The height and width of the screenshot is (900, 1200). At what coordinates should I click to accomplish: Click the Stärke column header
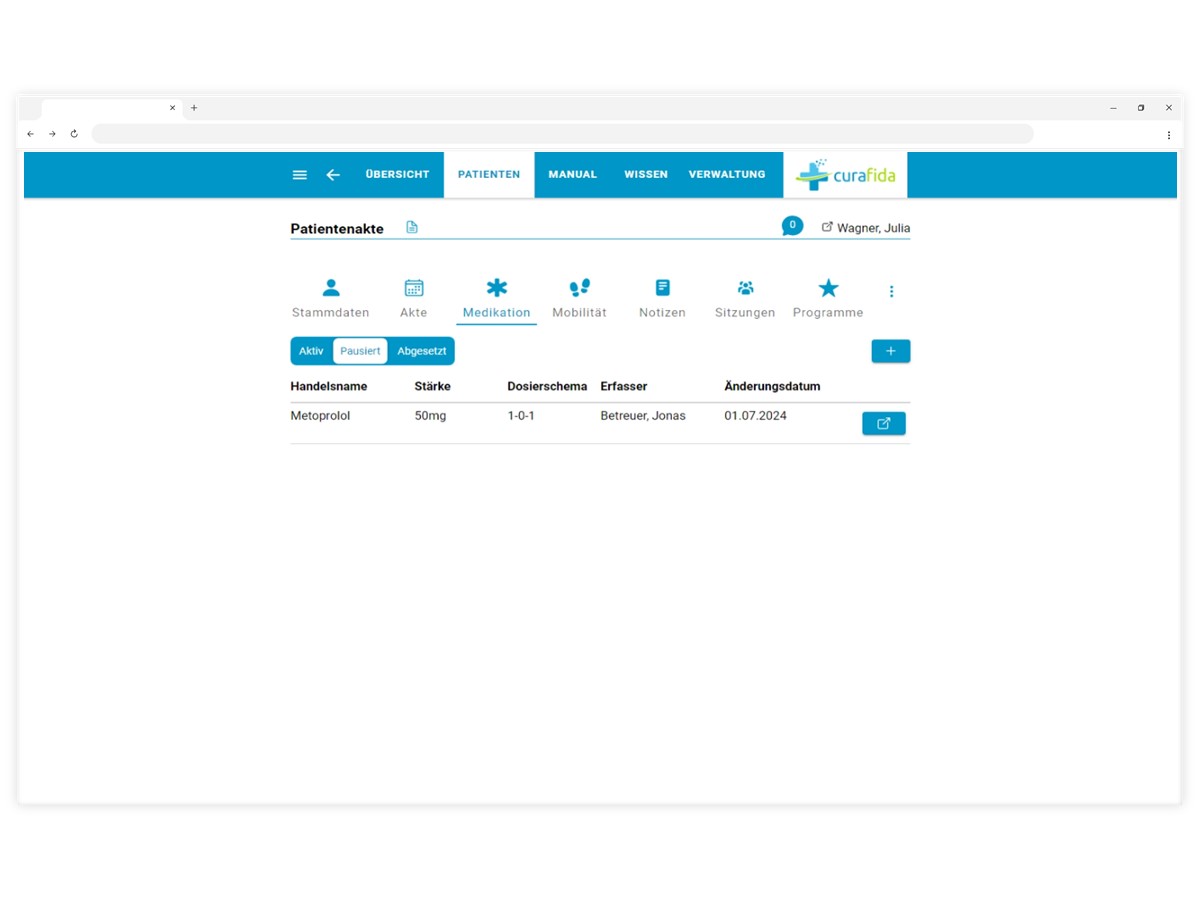coord(433,386)
